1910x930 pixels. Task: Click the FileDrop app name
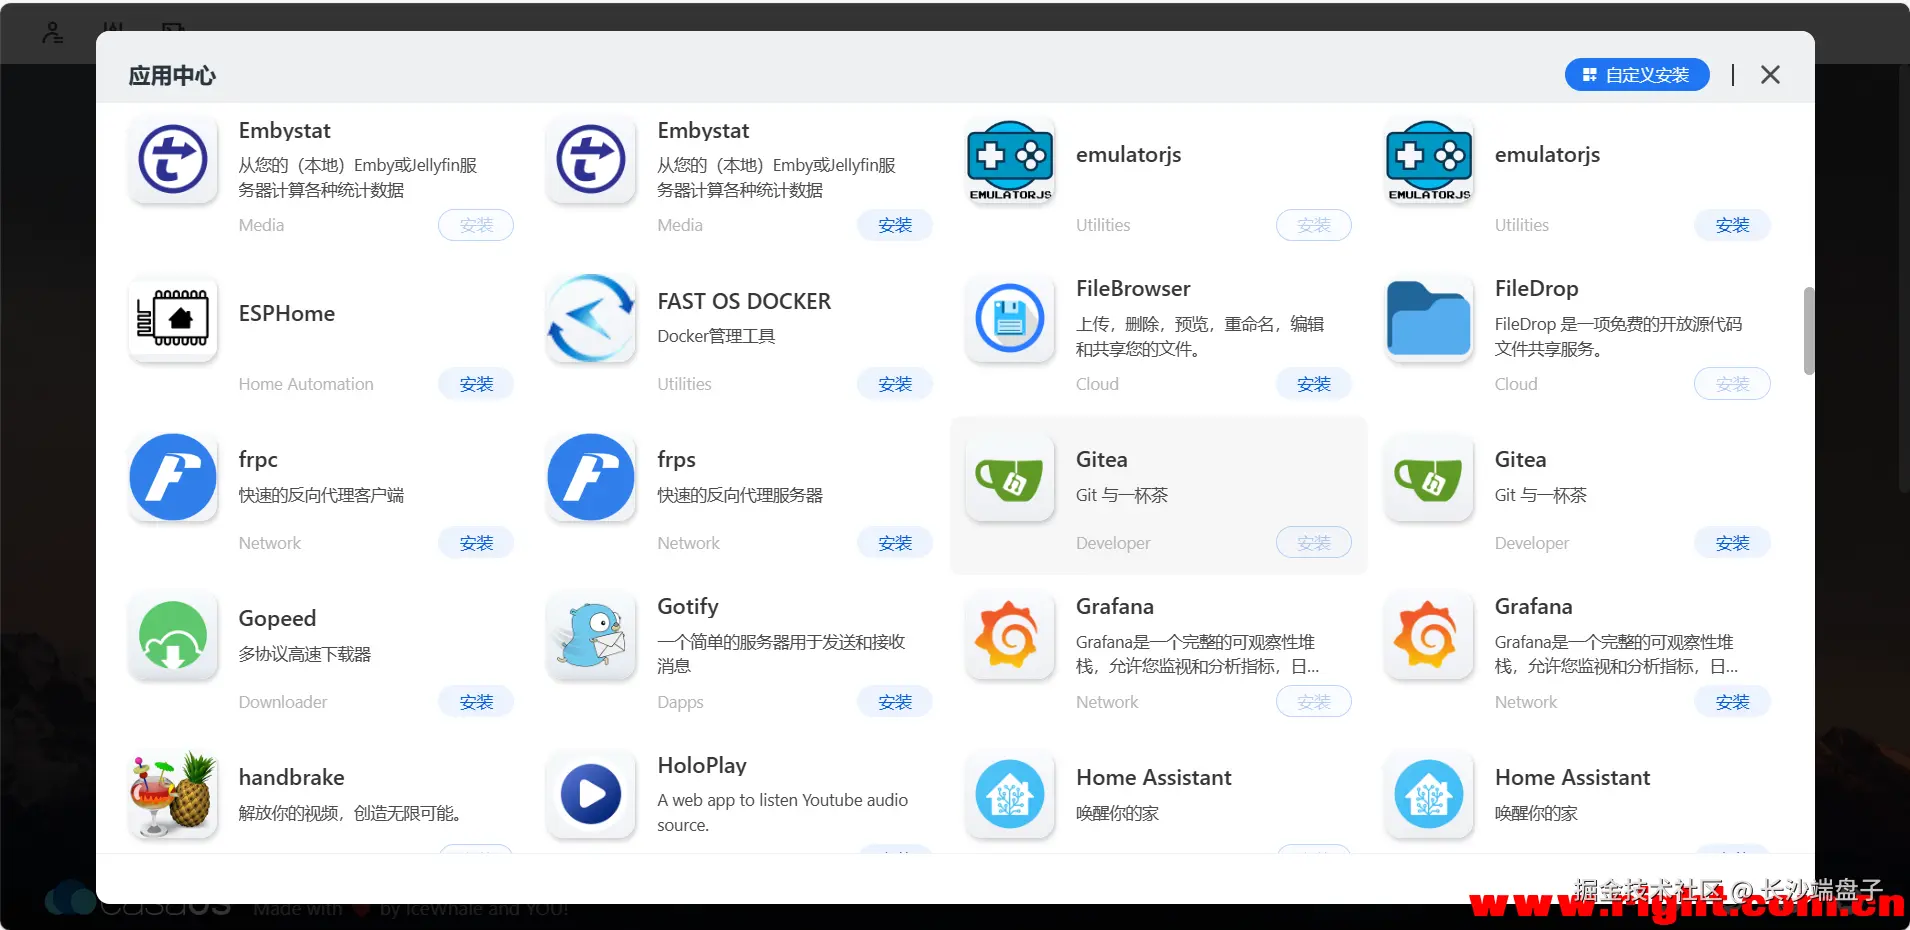(x=1536, y=289)
